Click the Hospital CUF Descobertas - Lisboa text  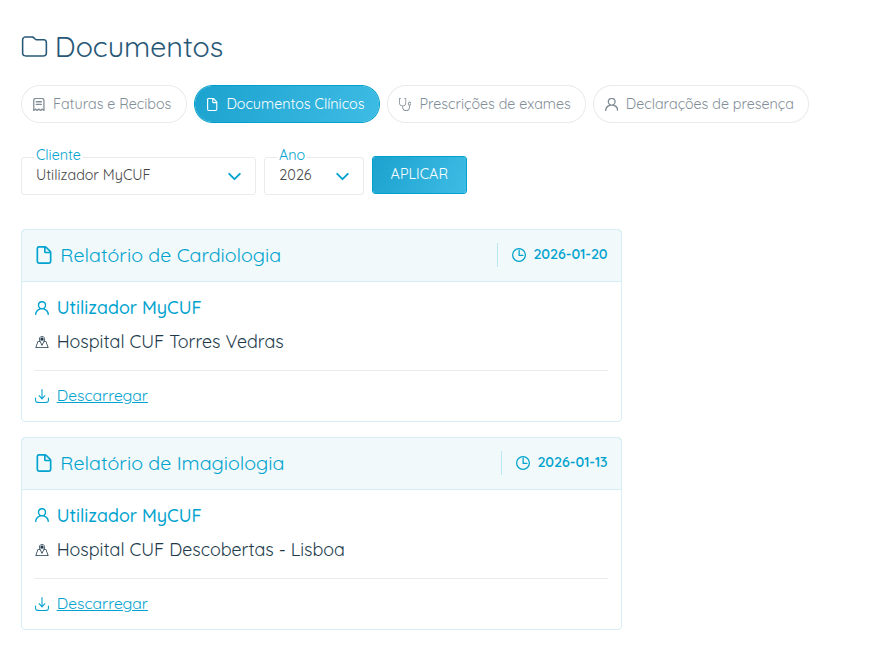201,550
